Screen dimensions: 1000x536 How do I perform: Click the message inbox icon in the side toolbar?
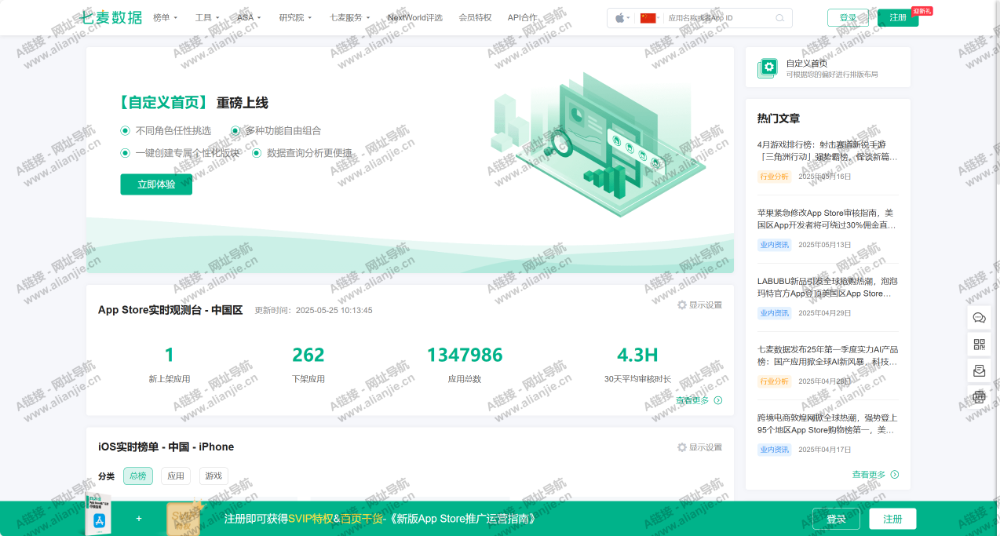(x=979, y=371)
